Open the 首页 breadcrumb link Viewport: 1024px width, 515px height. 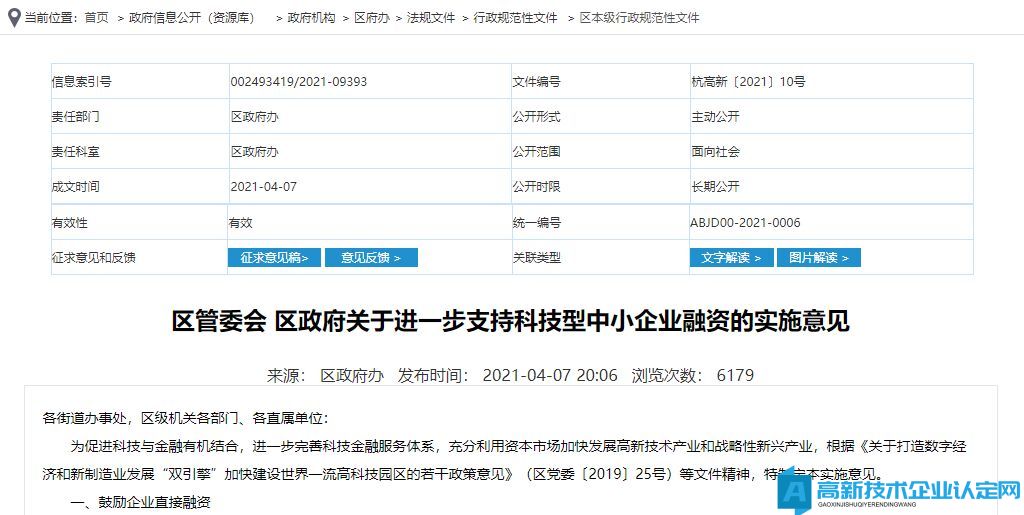coord(97,18)
